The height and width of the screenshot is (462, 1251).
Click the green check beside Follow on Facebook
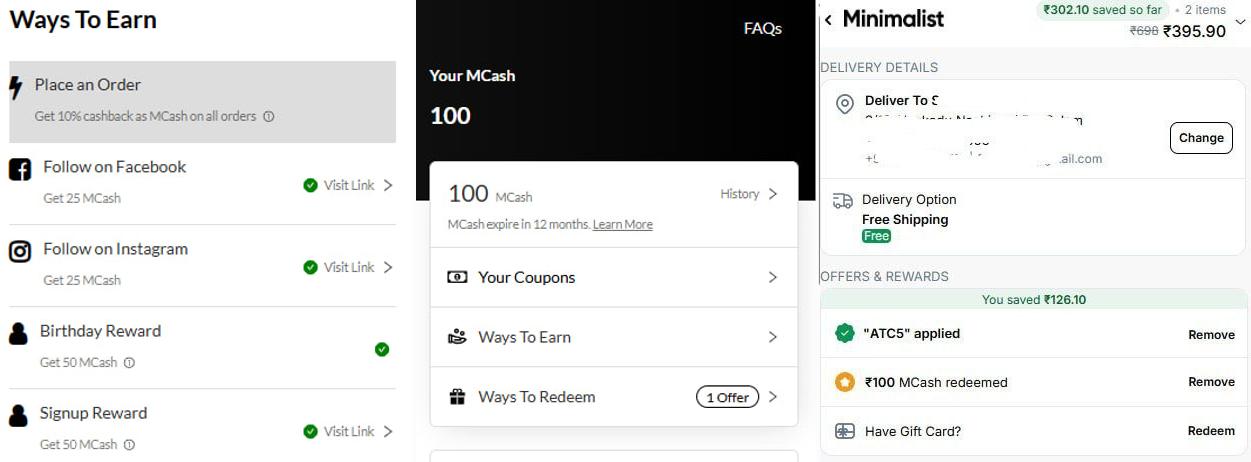tap(310, 185)
